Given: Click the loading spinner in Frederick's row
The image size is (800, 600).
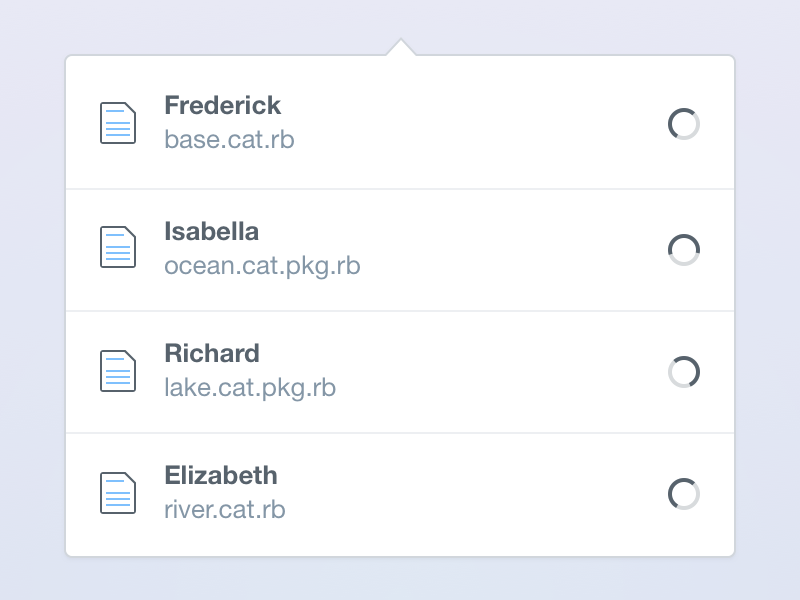Looking at the screenshot, I should click(x=684, y=124).
